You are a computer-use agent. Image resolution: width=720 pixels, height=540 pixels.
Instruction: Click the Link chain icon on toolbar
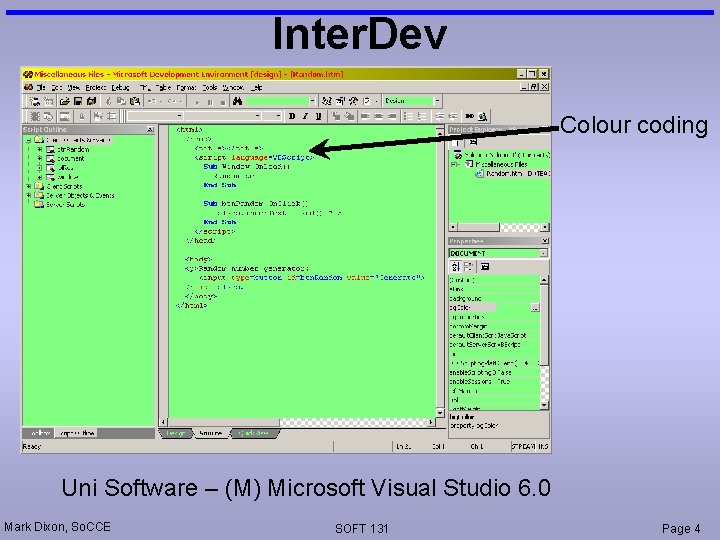pyautogui.click(x=469, y=116)
